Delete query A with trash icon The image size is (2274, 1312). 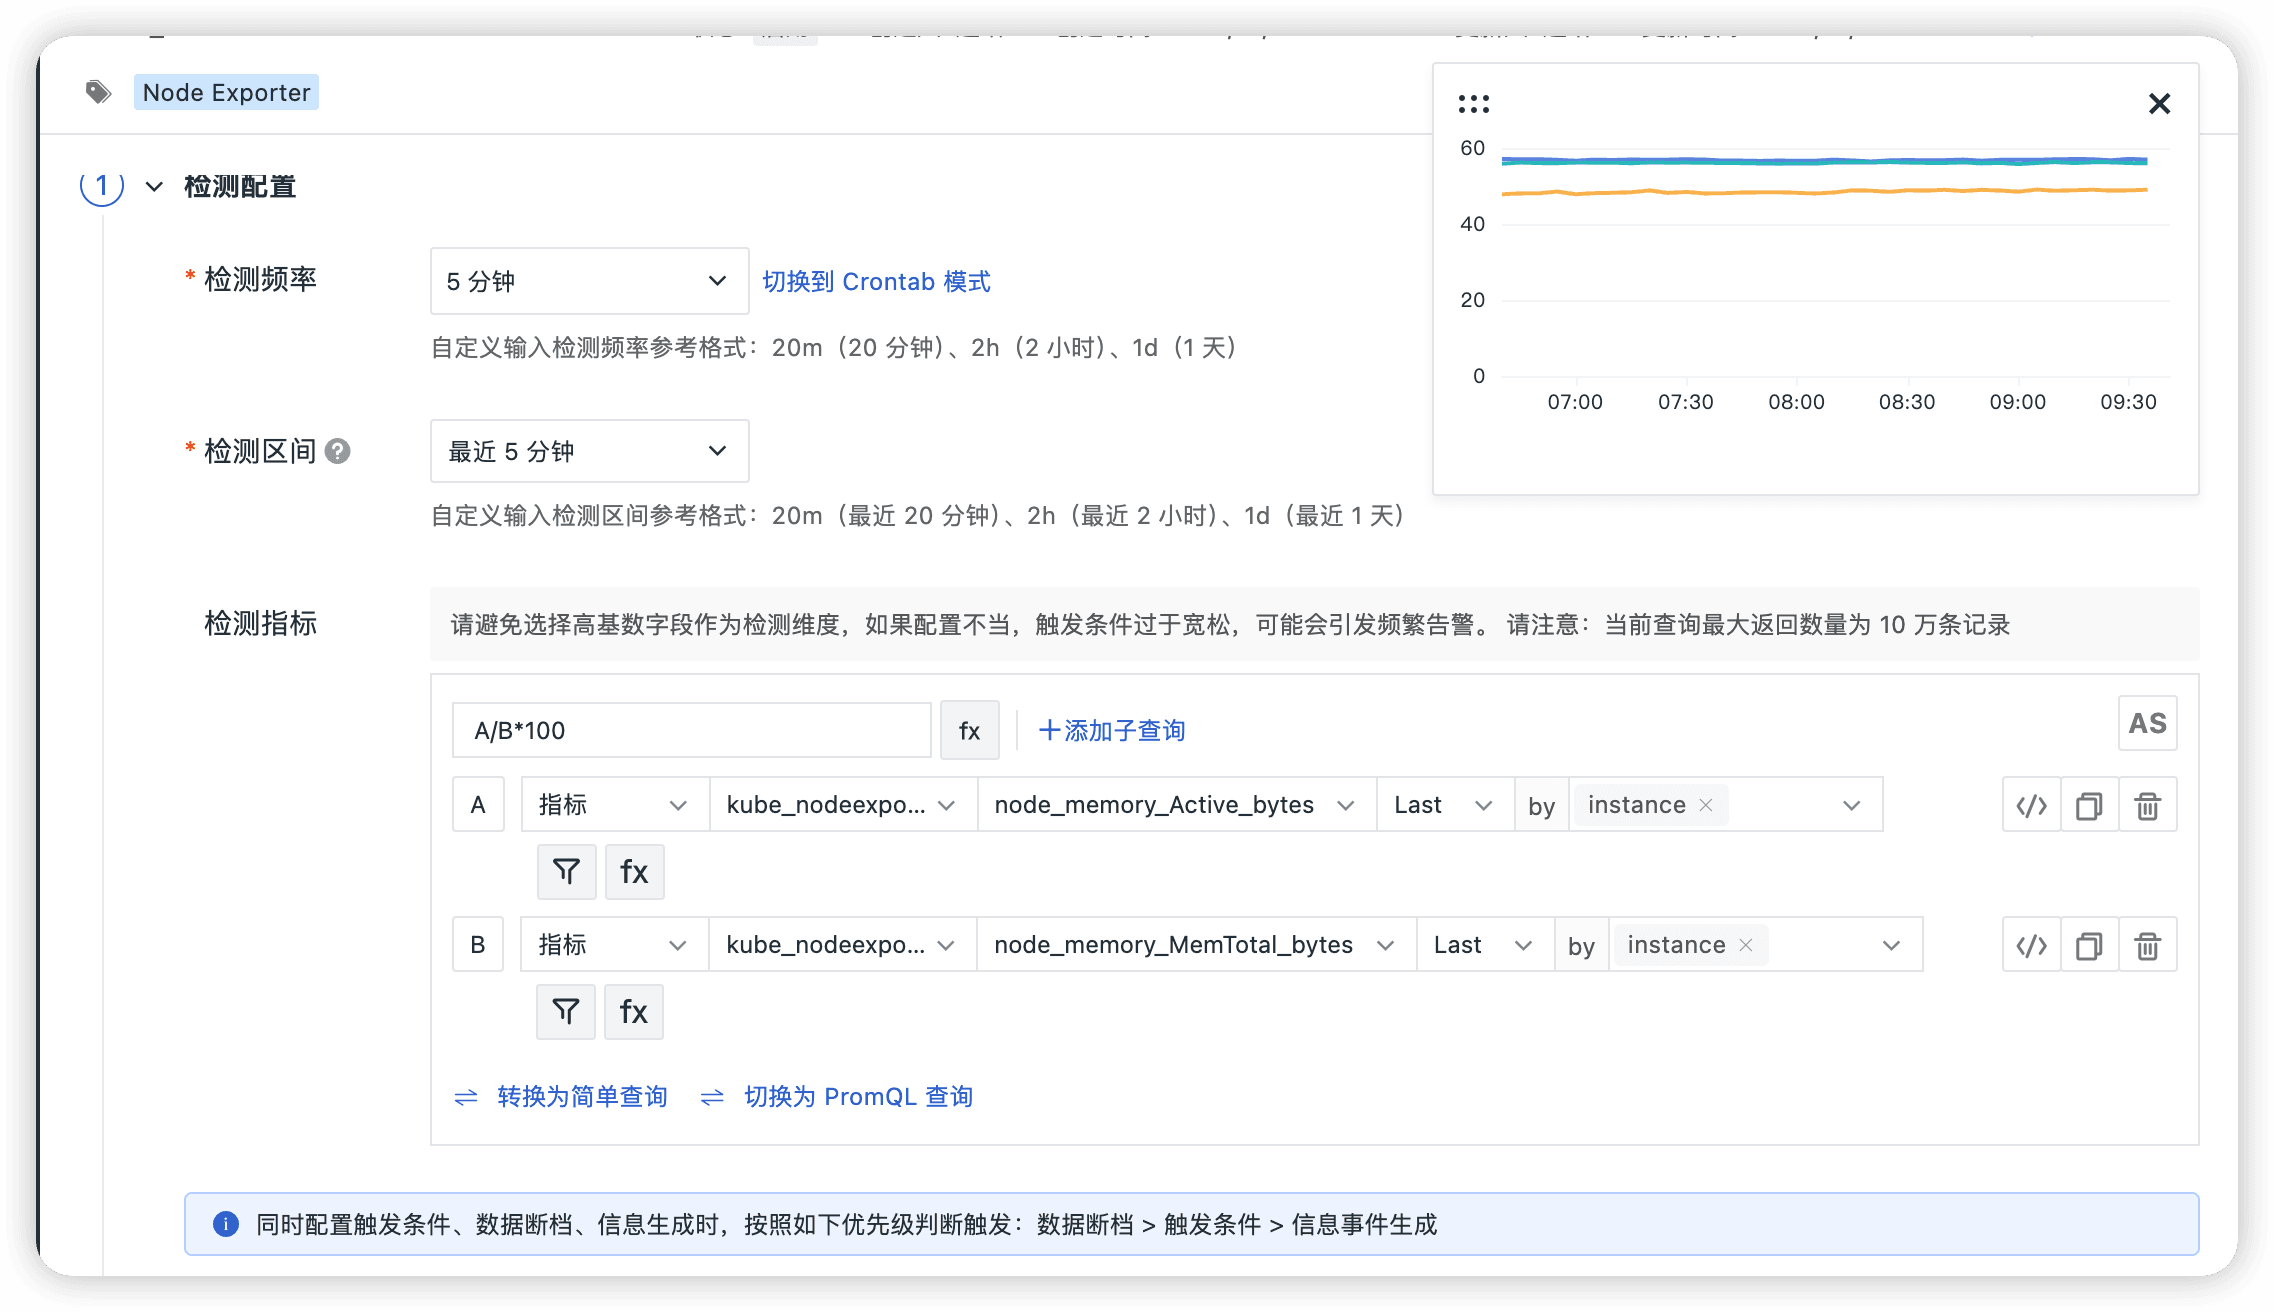pyautogui.click(x=2147, y=805)
